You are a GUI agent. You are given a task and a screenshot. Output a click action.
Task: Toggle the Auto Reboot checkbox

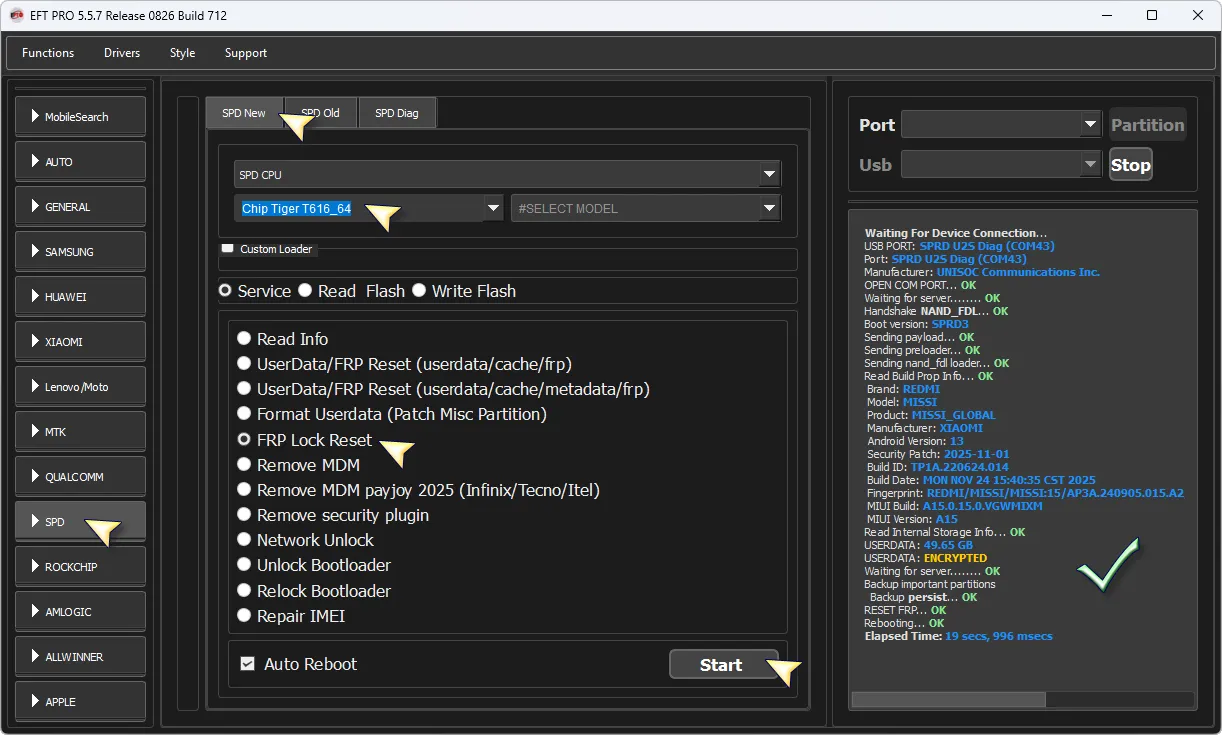(248, 664)
